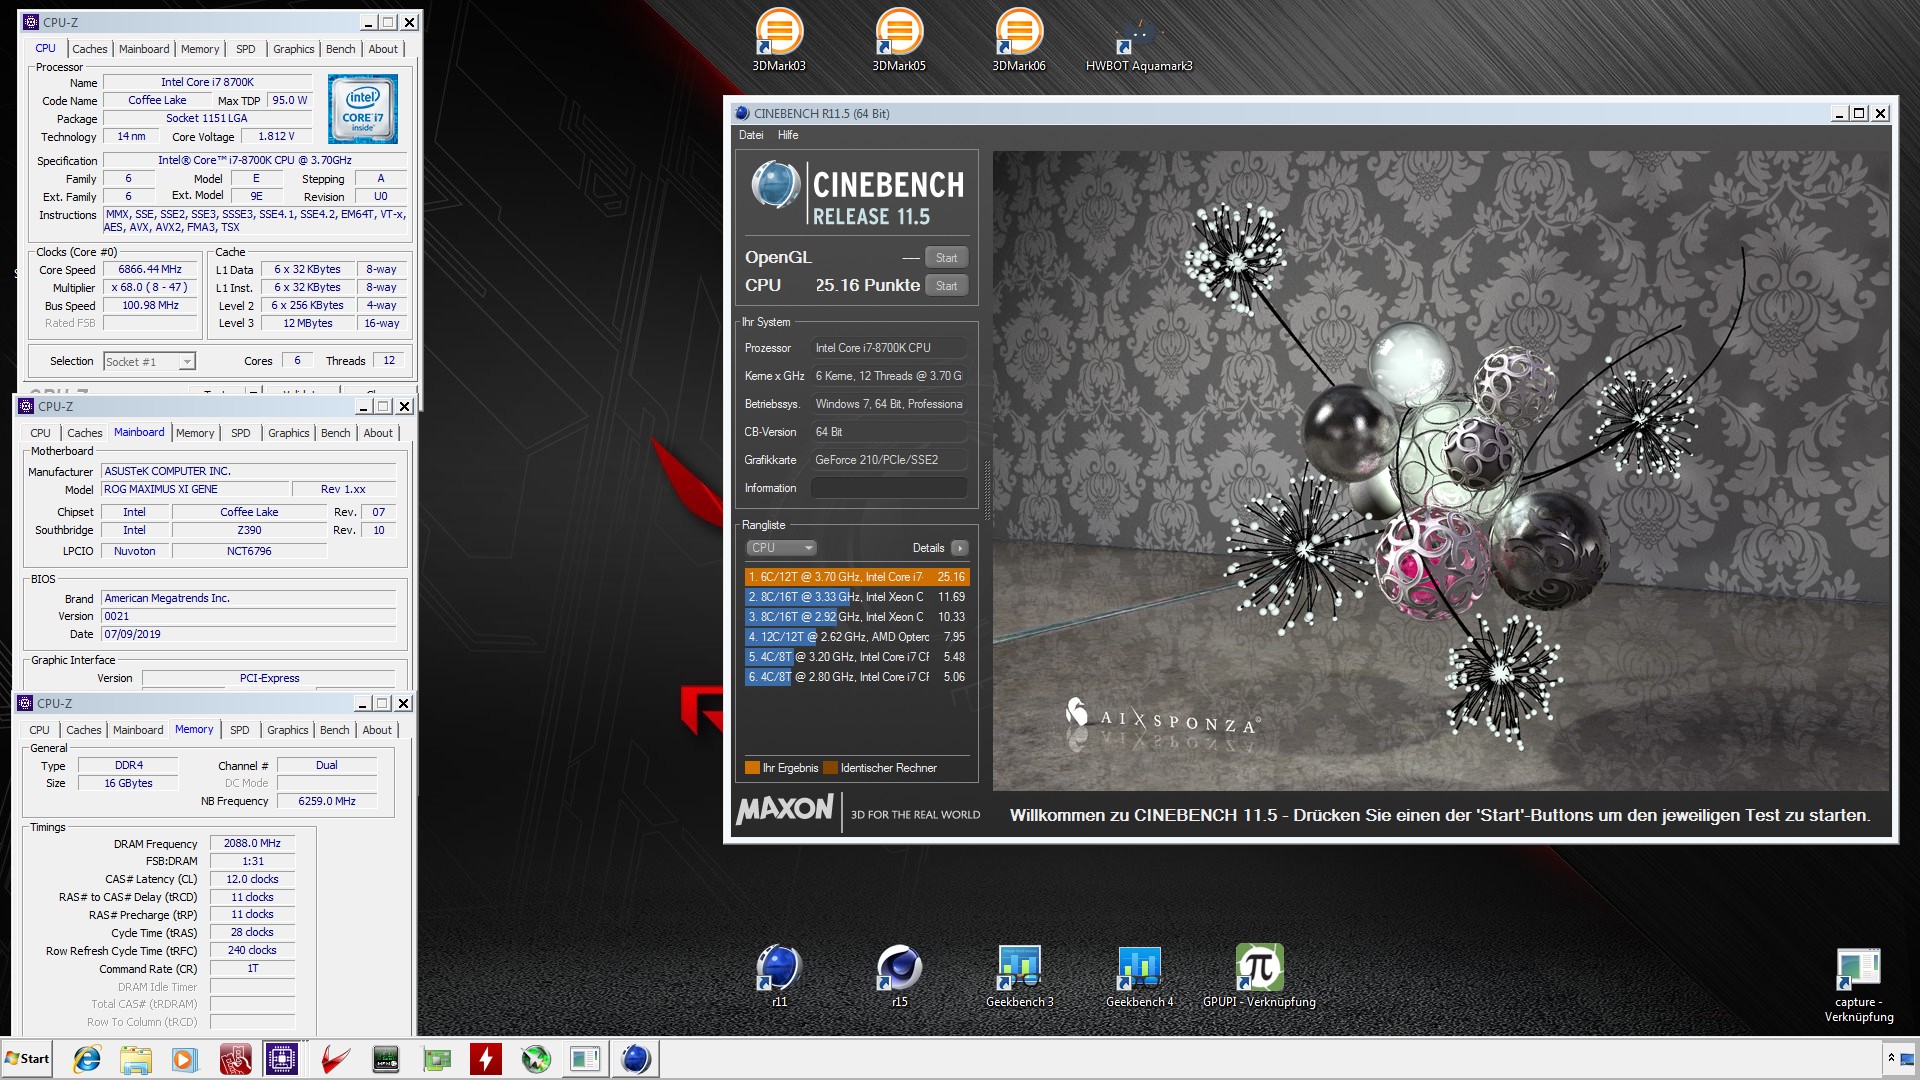
Task: Click the Identischer Rechner legend swatch
Action: [x=830, y=768]
